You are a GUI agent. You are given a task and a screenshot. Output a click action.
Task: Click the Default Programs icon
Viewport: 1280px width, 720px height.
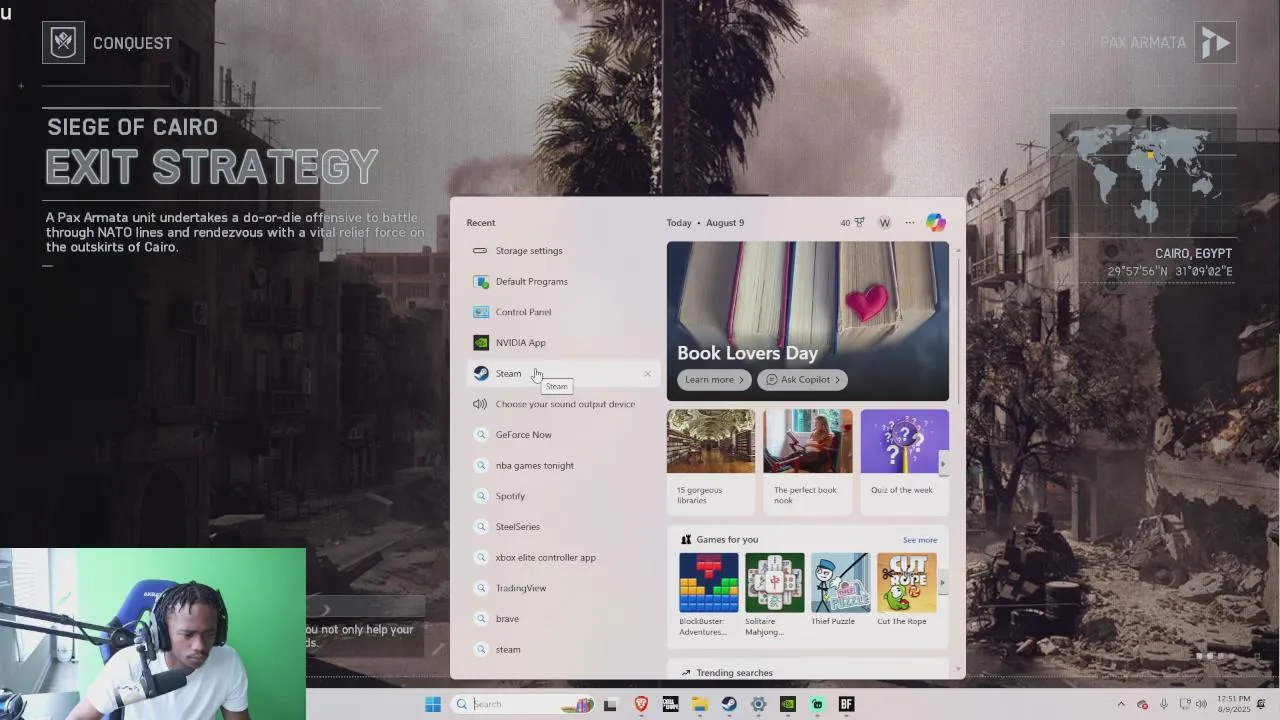(x=481, y=282)
